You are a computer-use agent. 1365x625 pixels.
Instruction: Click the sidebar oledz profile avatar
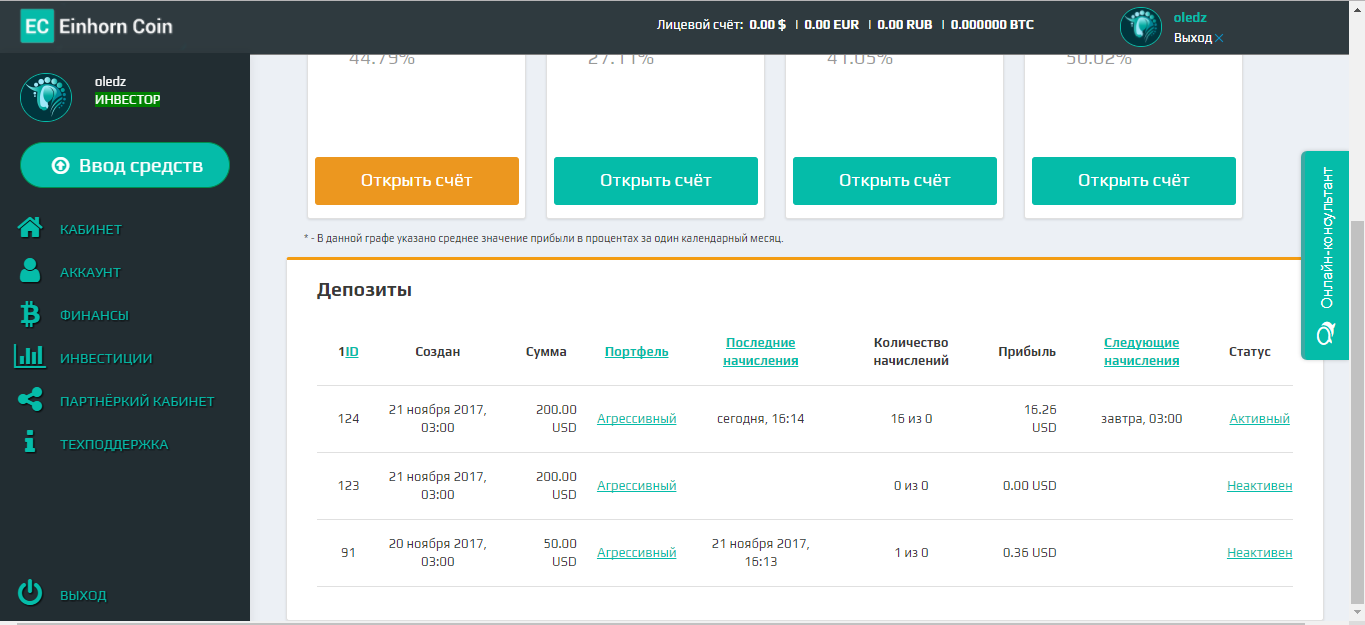coord(46,96)
